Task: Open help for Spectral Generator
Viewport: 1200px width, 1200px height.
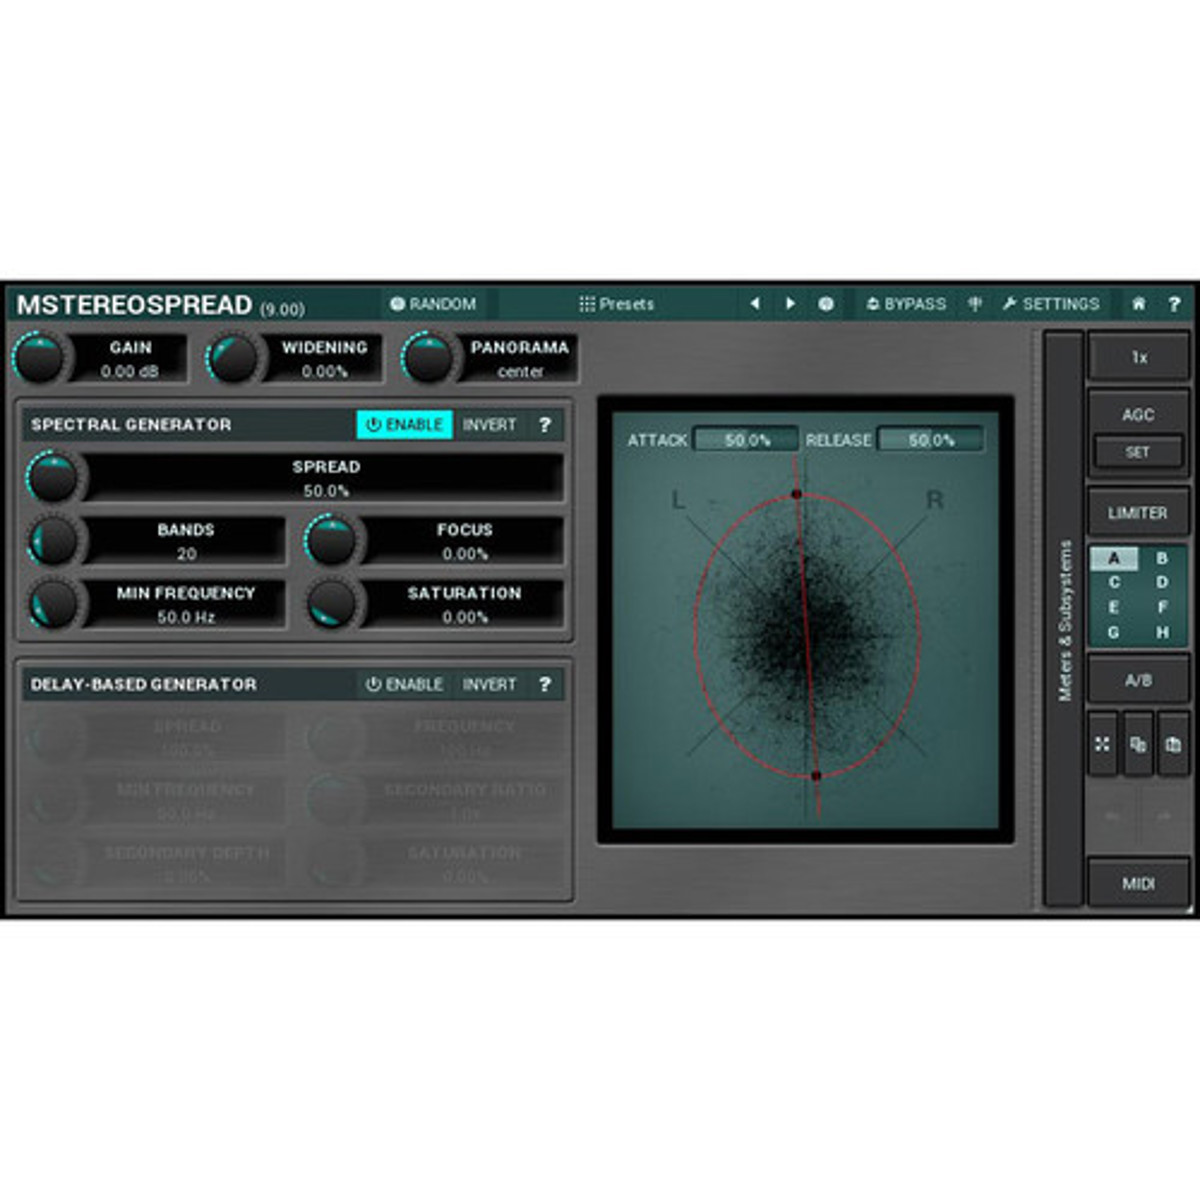Action: pyautogui.click(x=545, y=425)
